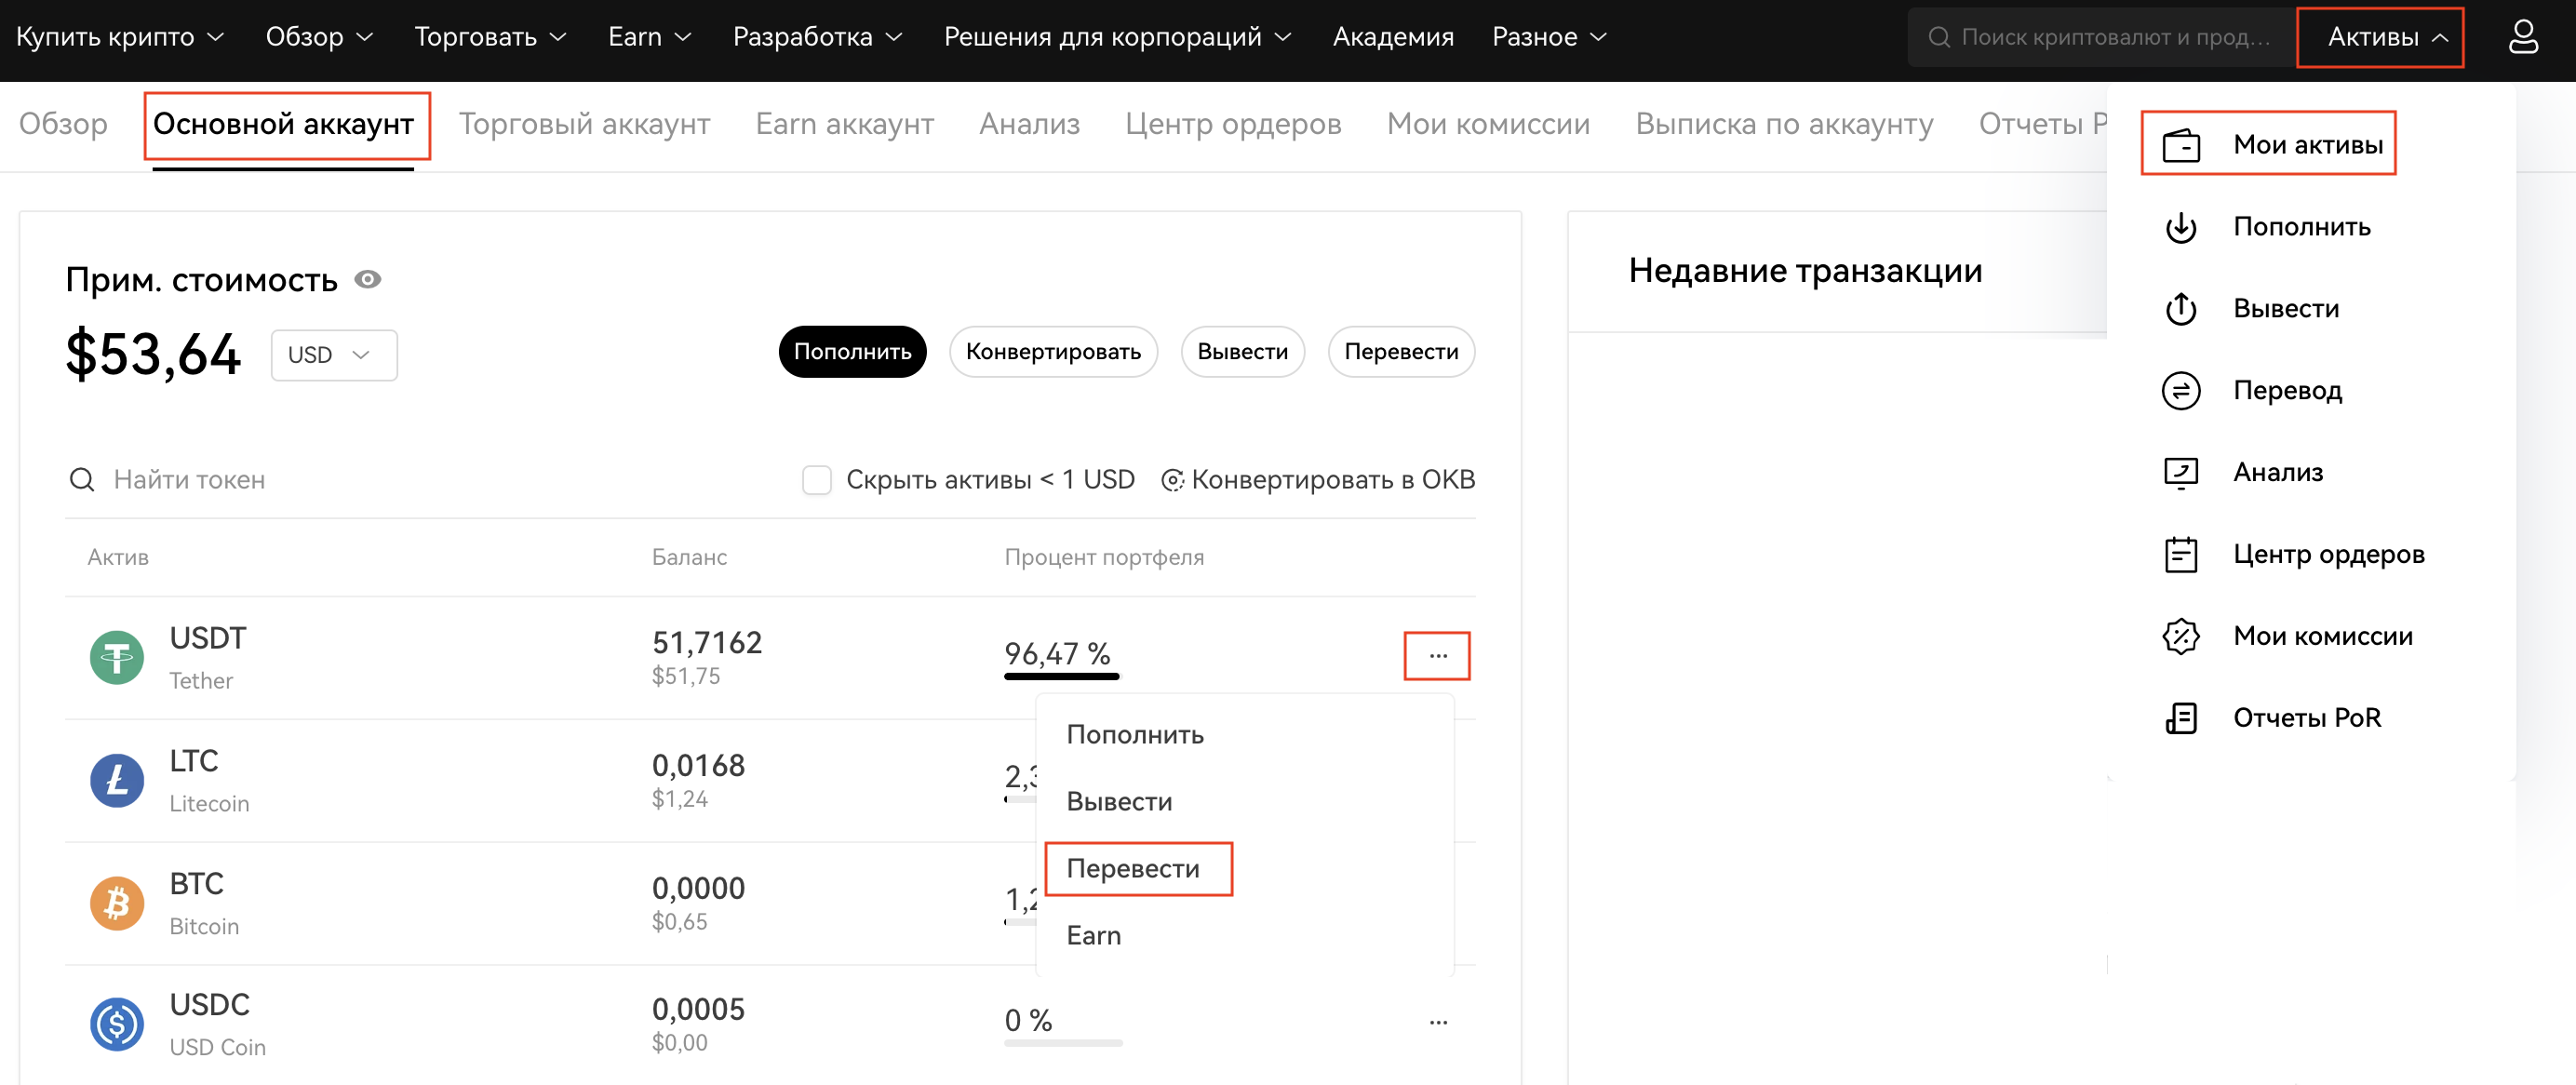This screenshot has height=1085, width=2576.
Task: Choose Перевести in USDT context menu
Action: pos(1133,868)
